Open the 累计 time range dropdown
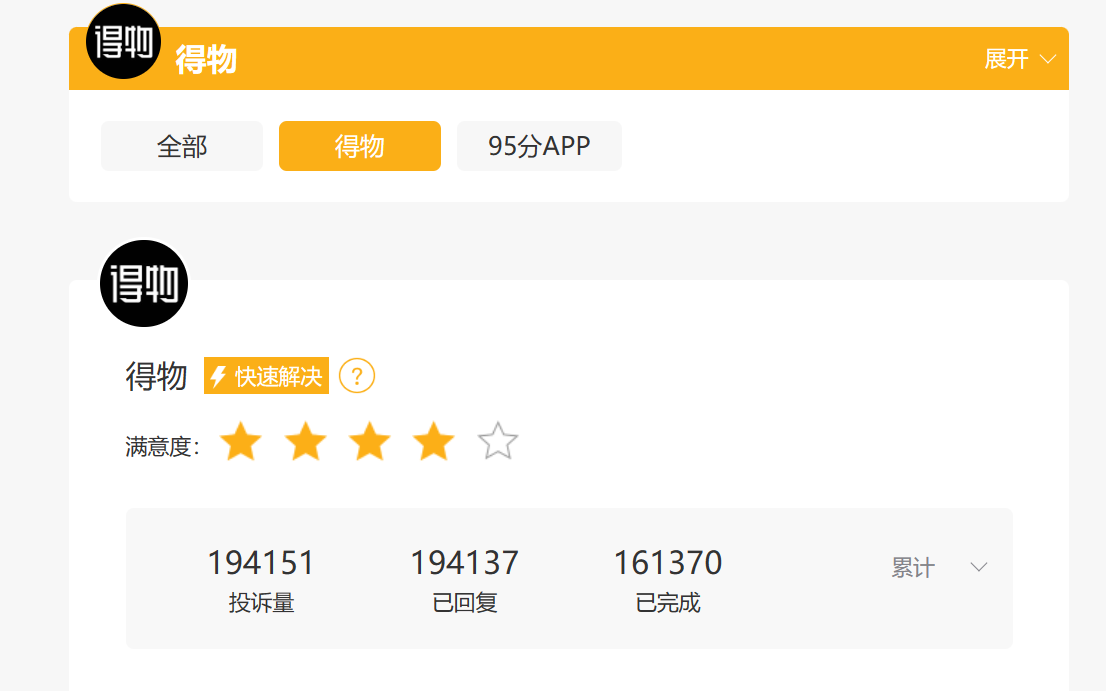The width and height of the screenshot is (1106, 691). pos(938,567)
